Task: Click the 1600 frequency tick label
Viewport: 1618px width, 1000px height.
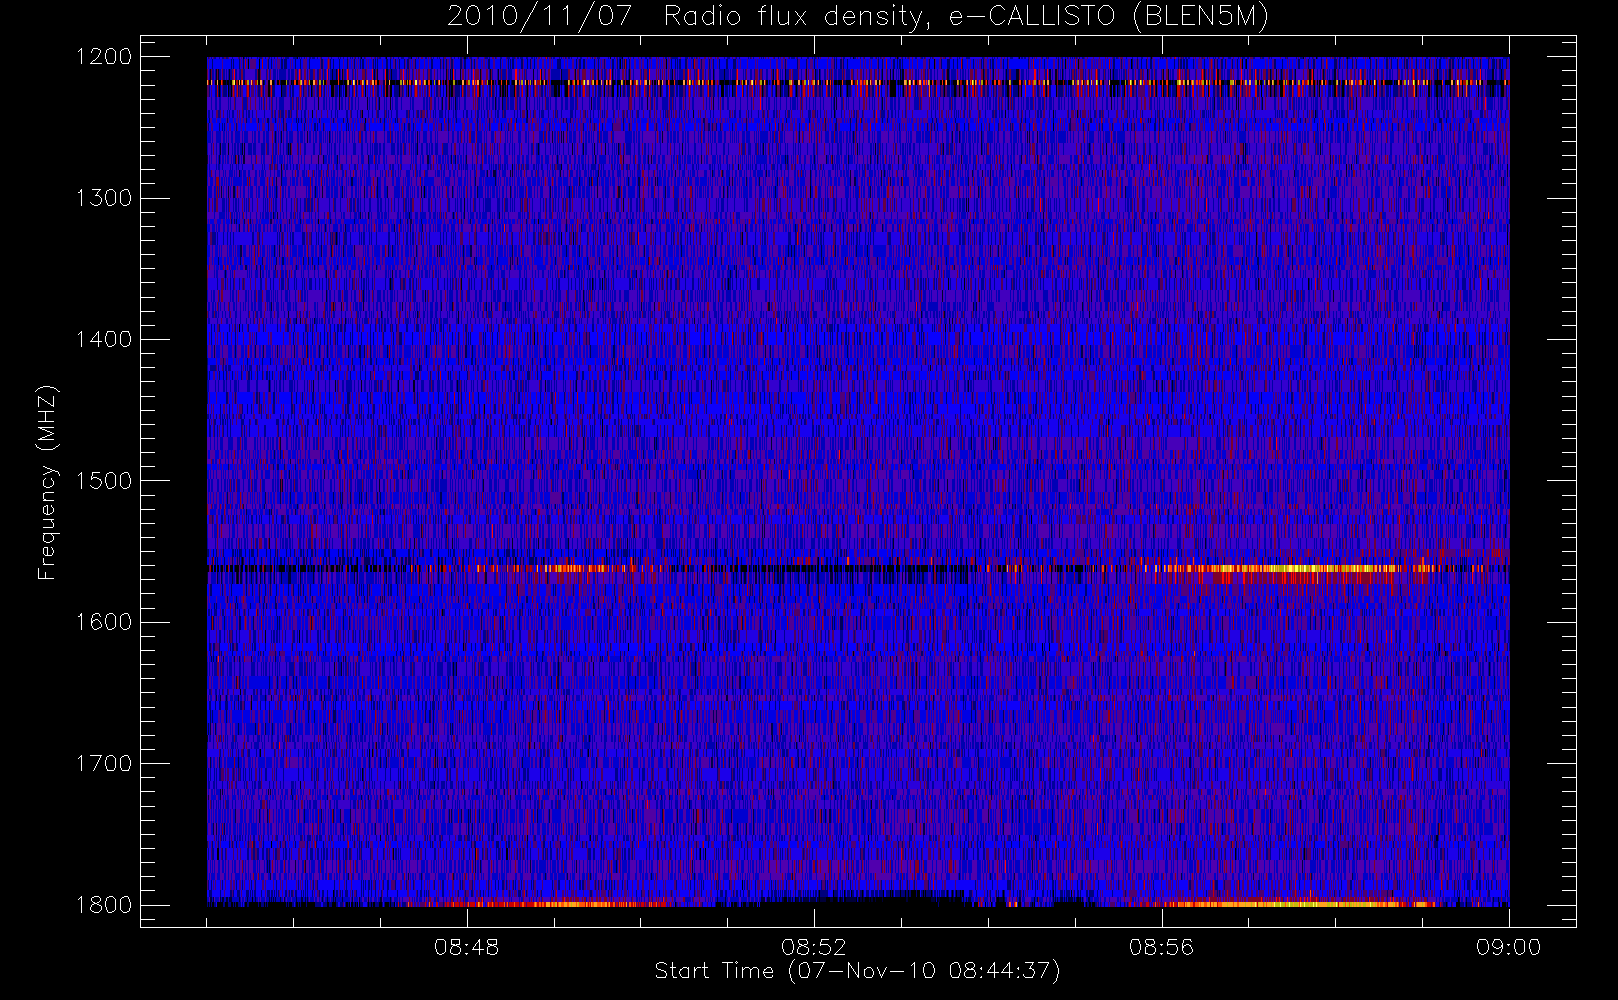Action: pos(104,622)
